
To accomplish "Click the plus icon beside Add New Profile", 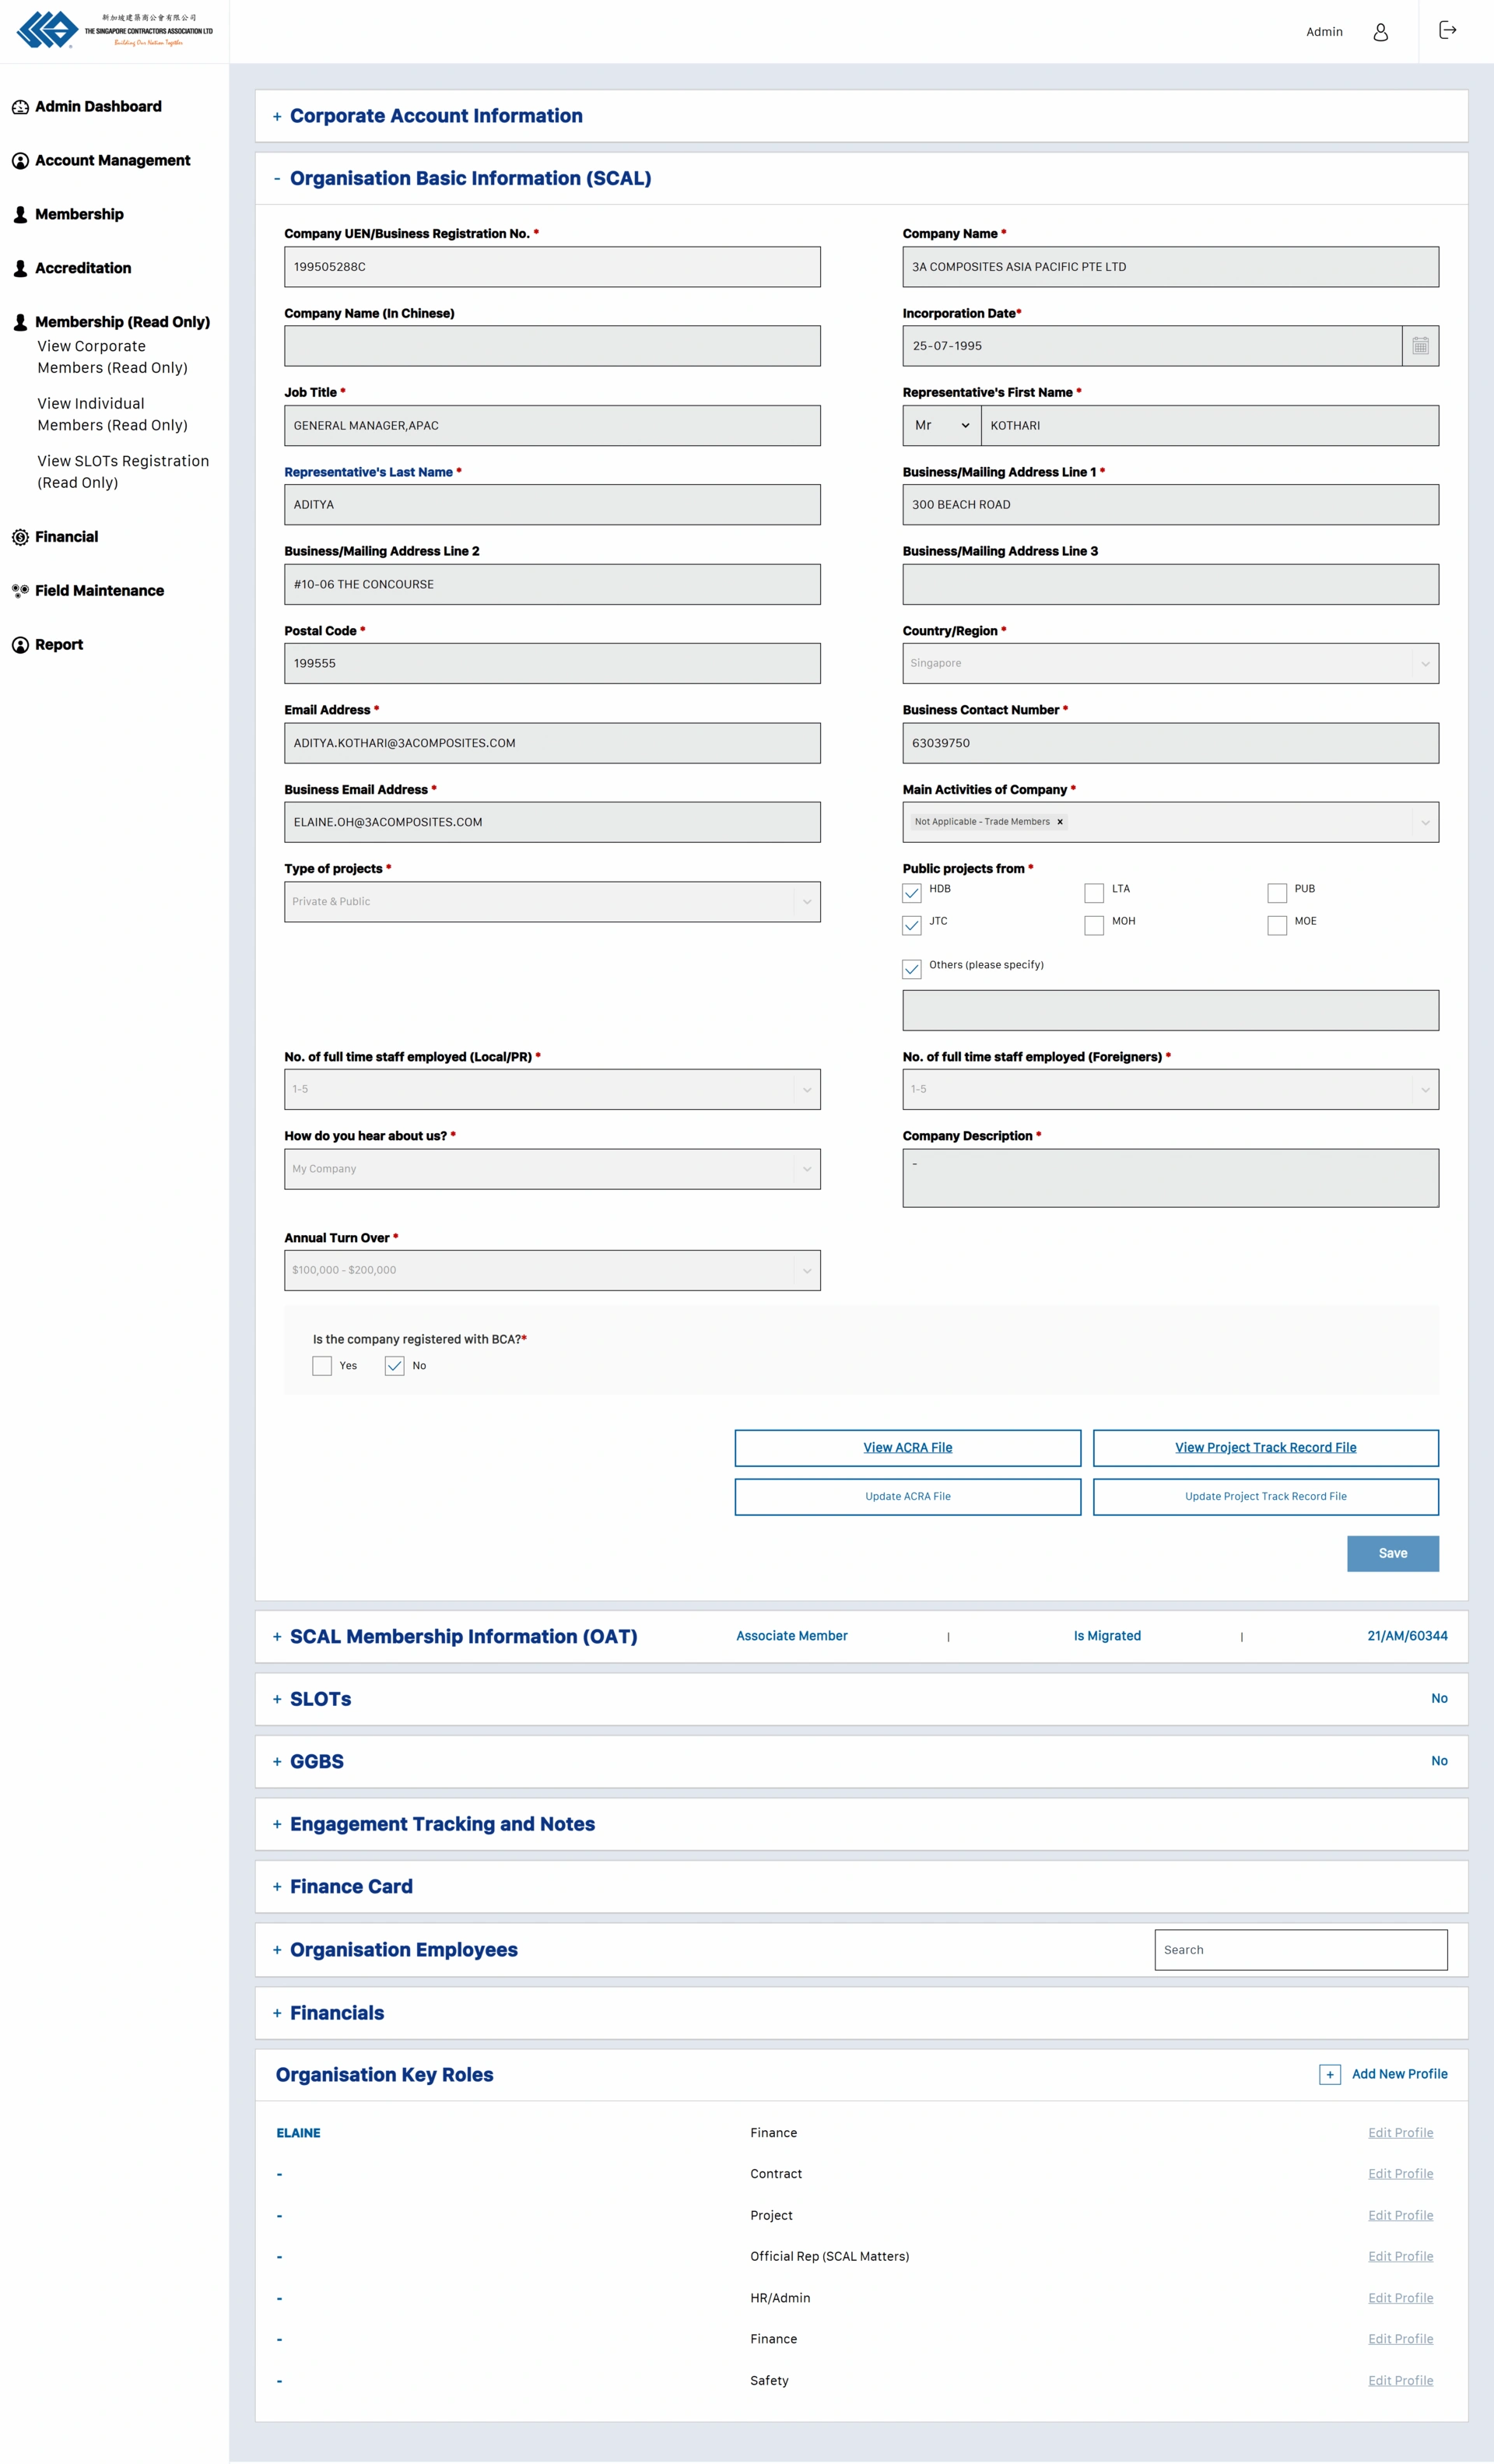I will [1329, 2074].
